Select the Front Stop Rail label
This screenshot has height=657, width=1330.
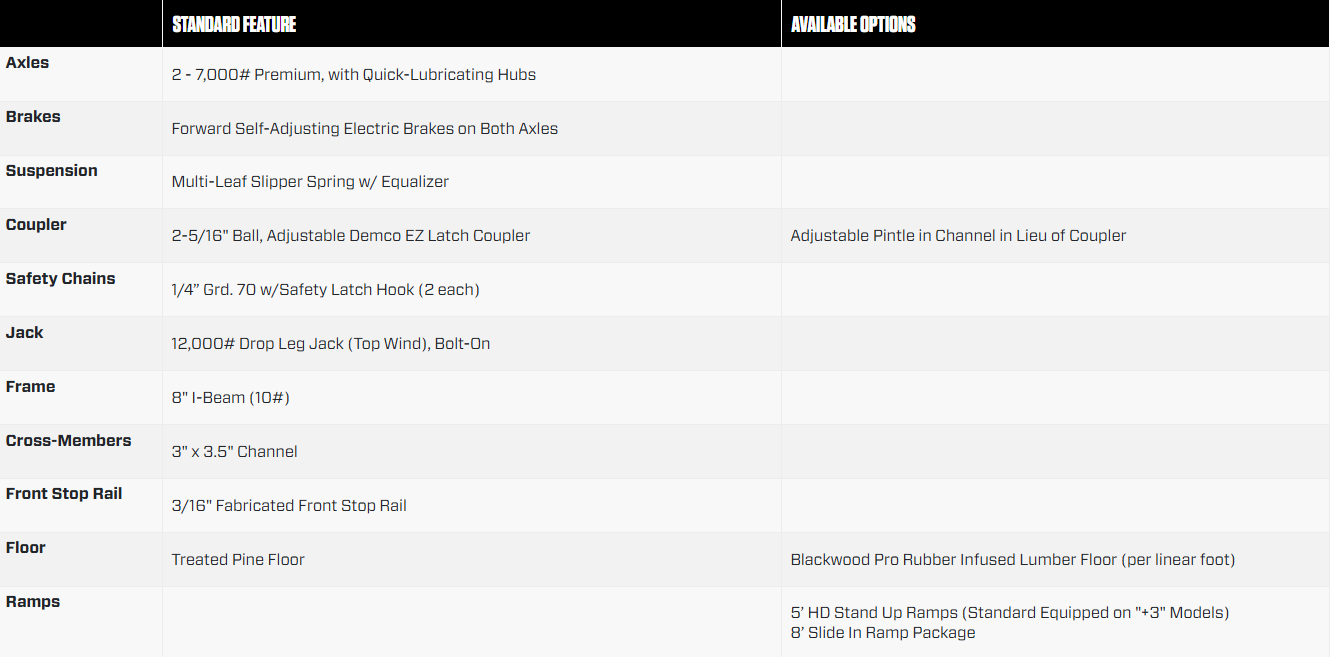[64, 494]
